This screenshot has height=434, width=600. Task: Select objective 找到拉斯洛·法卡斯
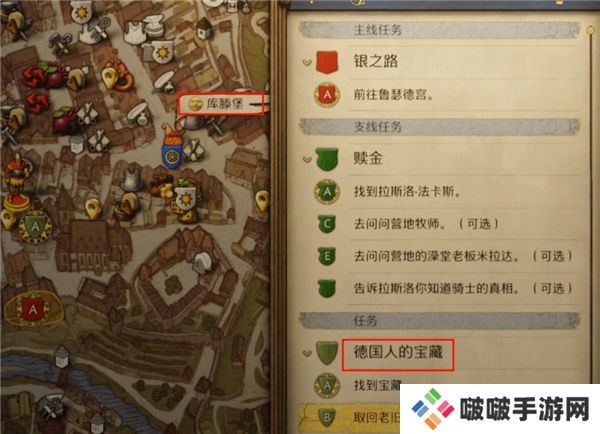point(407,191)
